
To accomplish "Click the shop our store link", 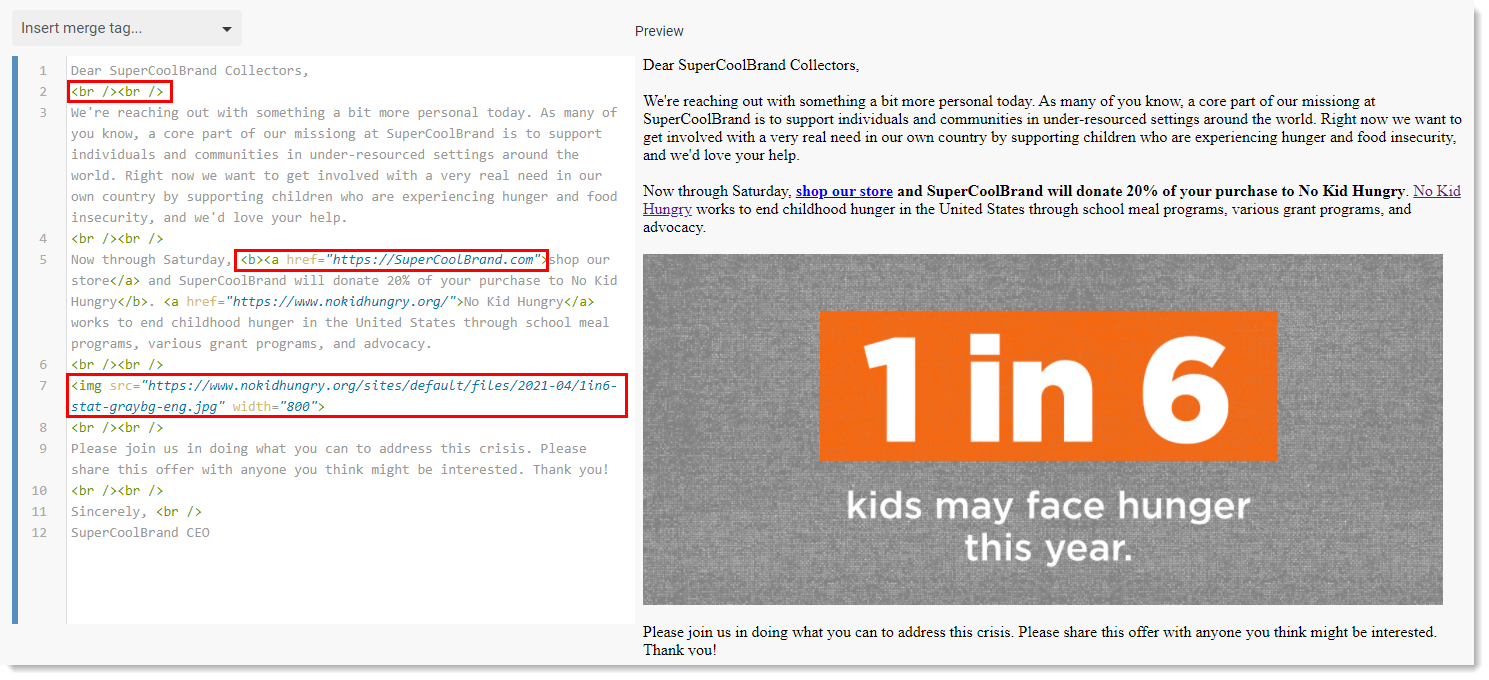I will pos(842,190).
